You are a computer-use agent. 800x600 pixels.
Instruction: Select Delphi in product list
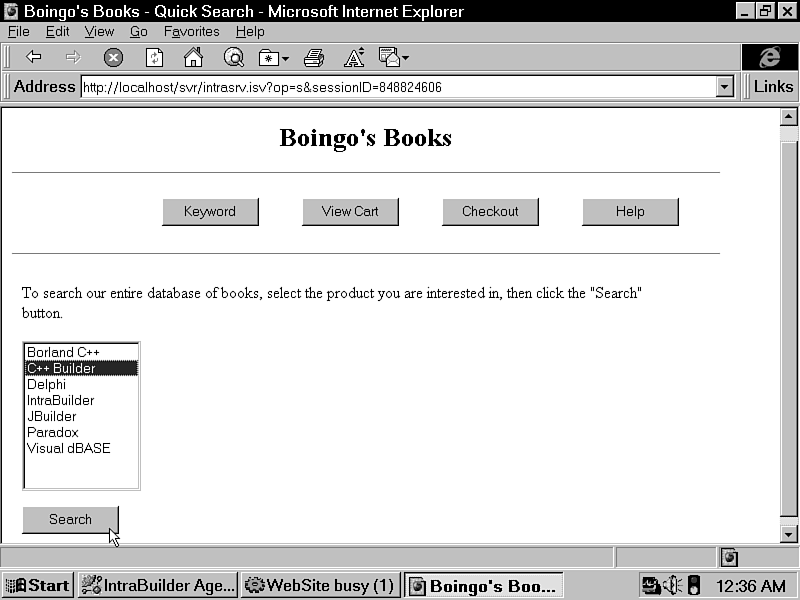pos(82,384)
